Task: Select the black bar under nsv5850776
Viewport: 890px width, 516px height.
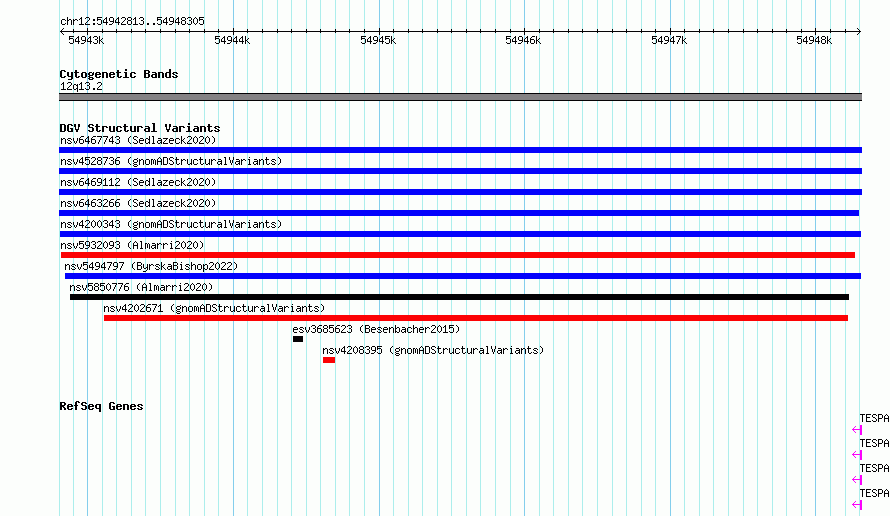Action: tap(459, 297)
